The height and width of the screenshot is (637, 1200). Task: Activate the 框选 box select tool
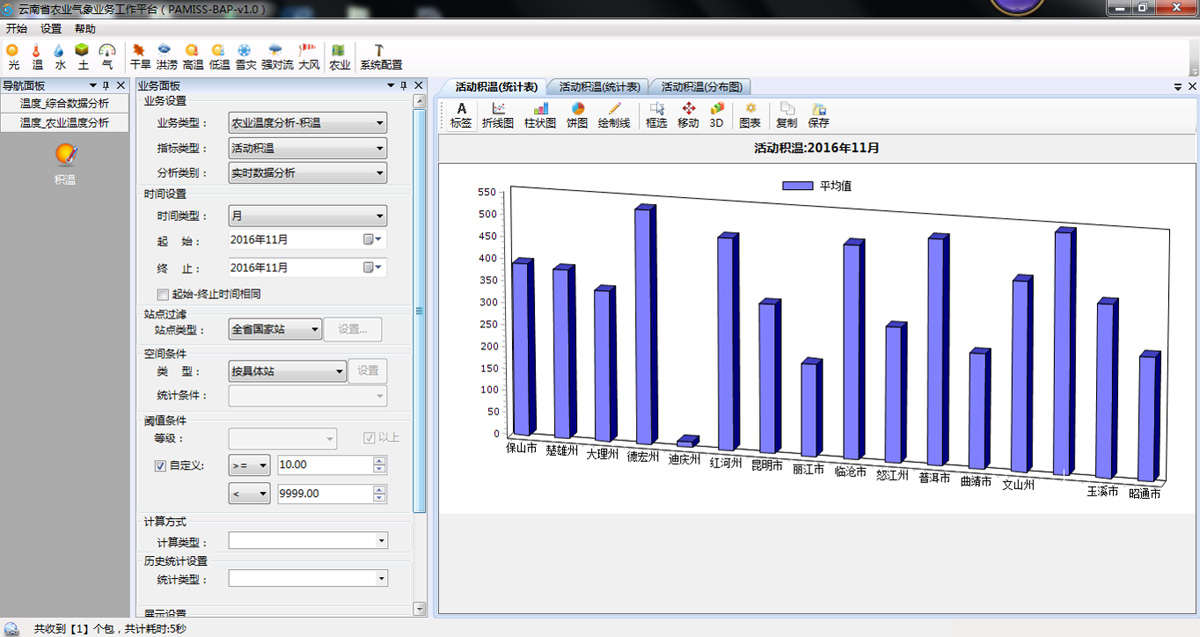click(656, 115)
